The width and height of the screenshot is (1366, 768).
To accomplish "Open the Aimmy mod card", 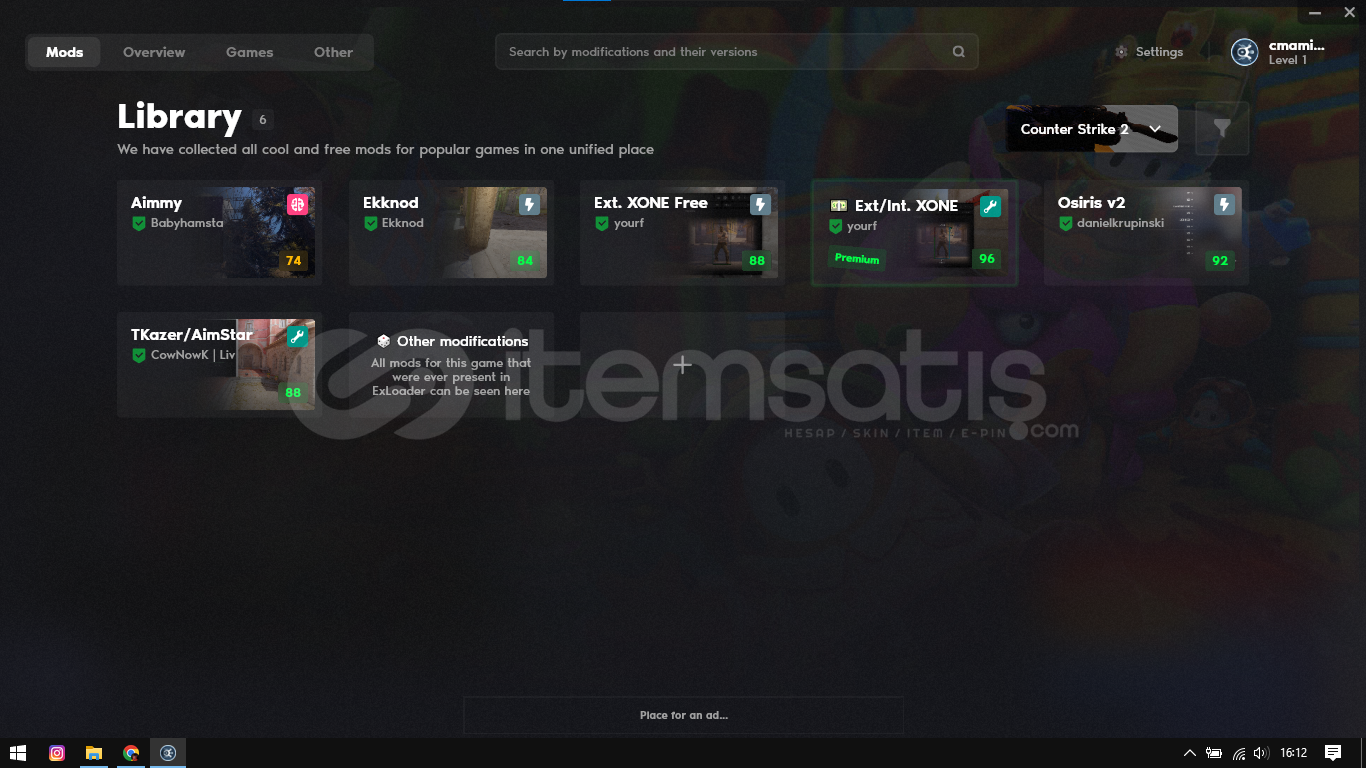I will coord(220,233).
